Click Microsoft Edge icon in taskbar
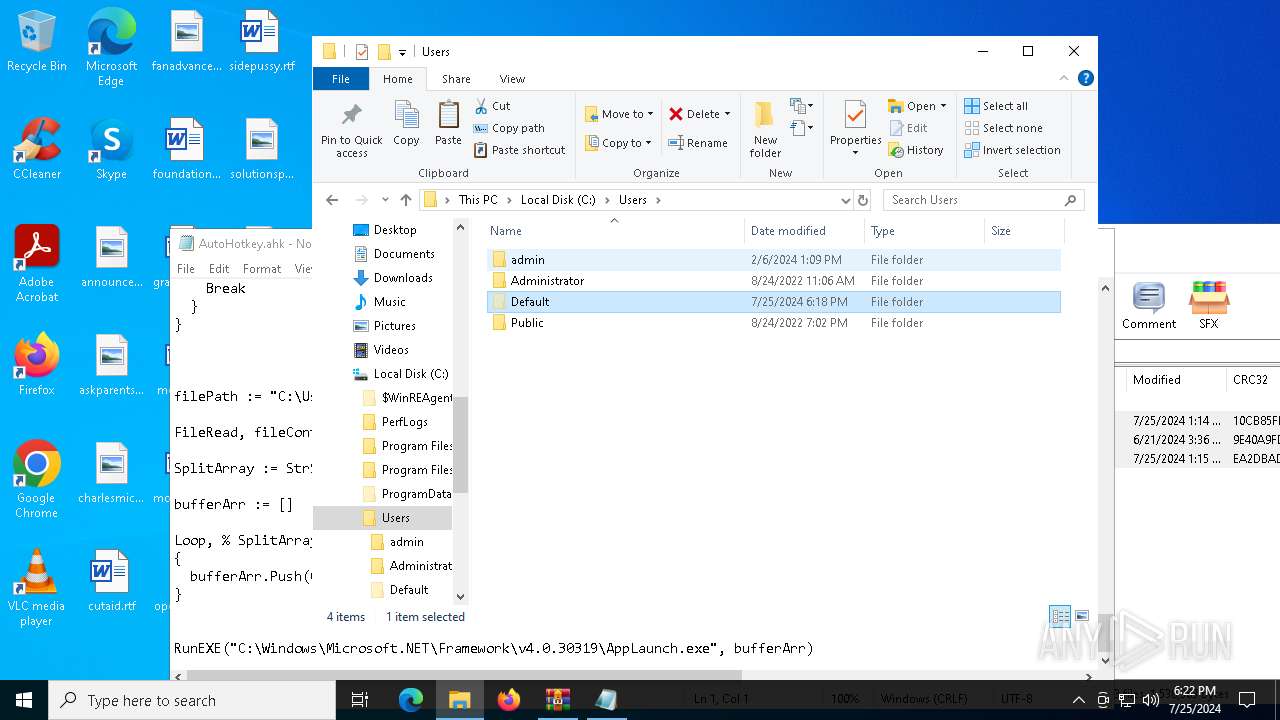 [x=411, y=700]
